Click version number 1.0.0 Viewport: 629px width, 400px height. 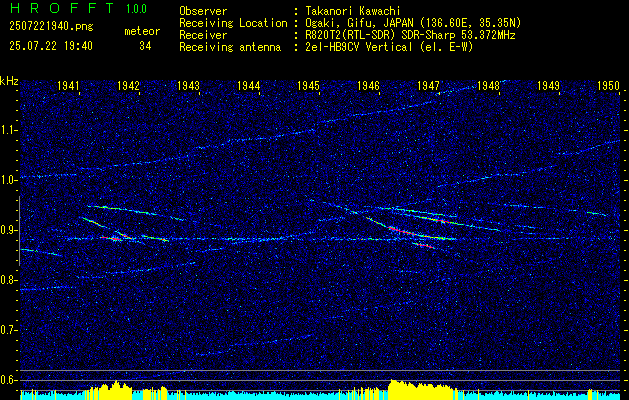[x=136, y=9]
